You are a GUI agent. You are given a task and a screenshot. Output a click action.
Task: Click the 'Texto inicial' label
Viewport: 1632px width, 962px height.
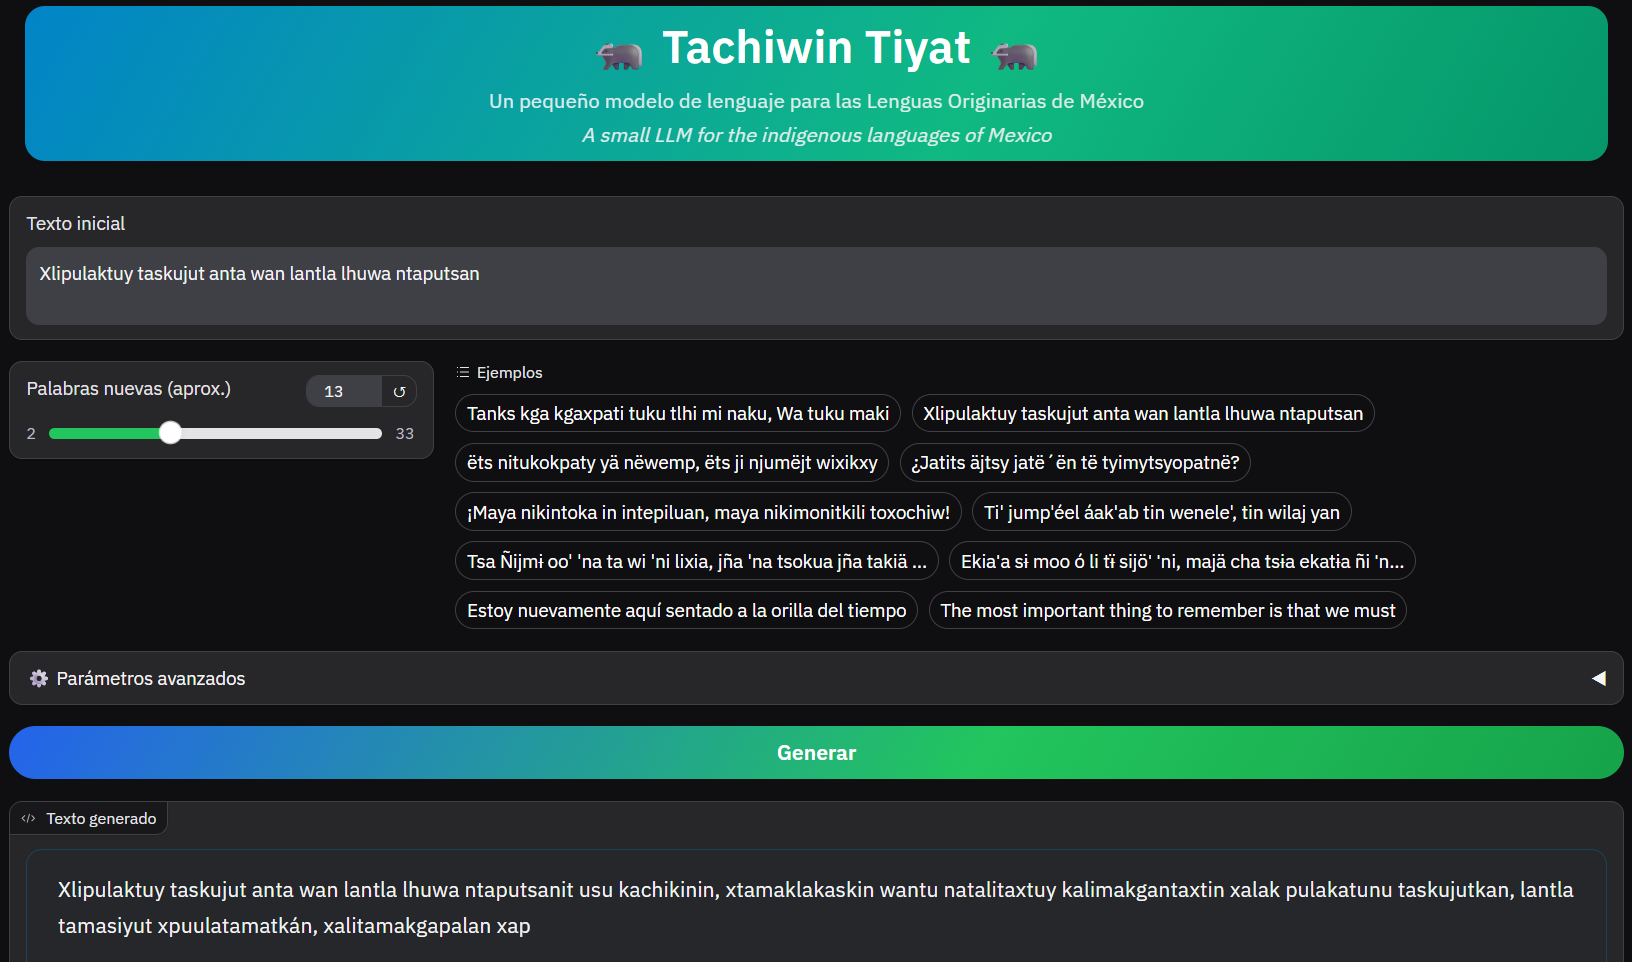click(x=76, y=223)
